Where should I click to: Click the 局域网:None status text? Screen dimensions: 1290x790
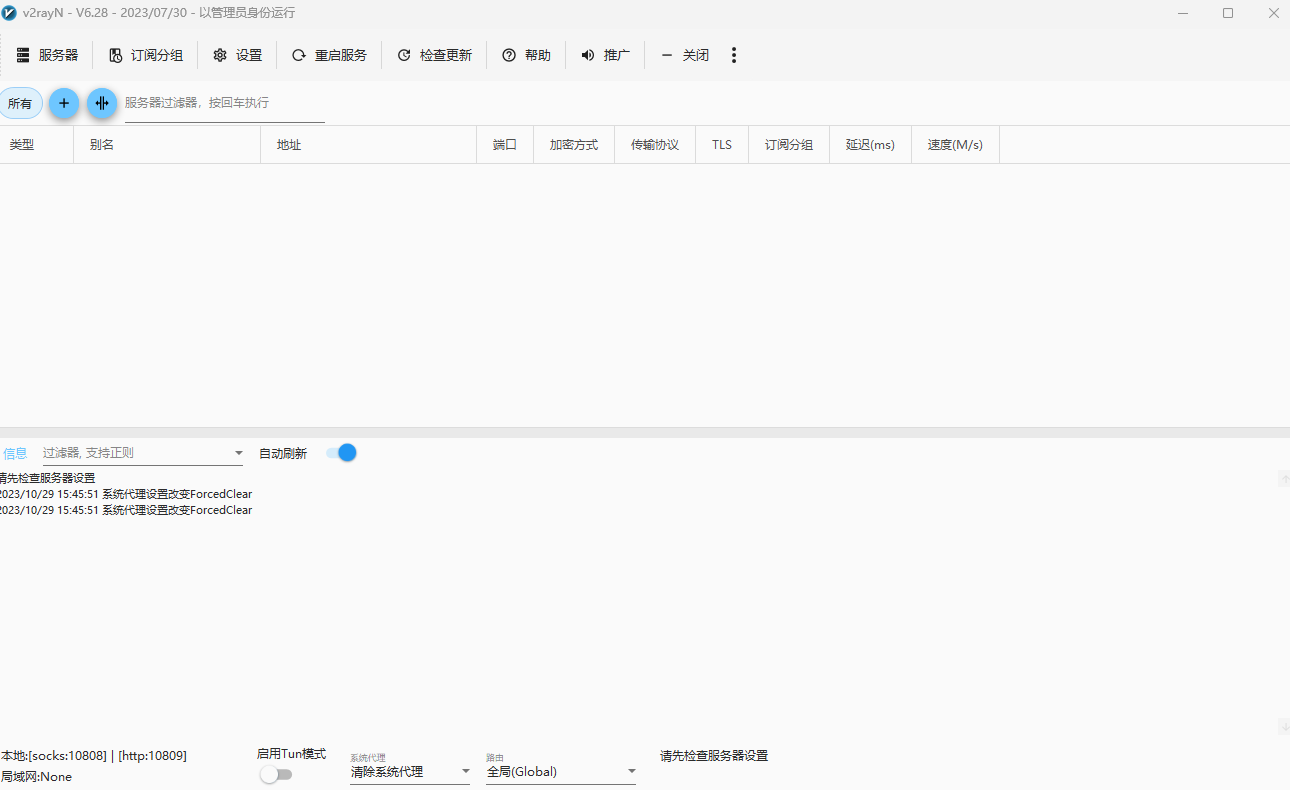(x=36, y=777)
